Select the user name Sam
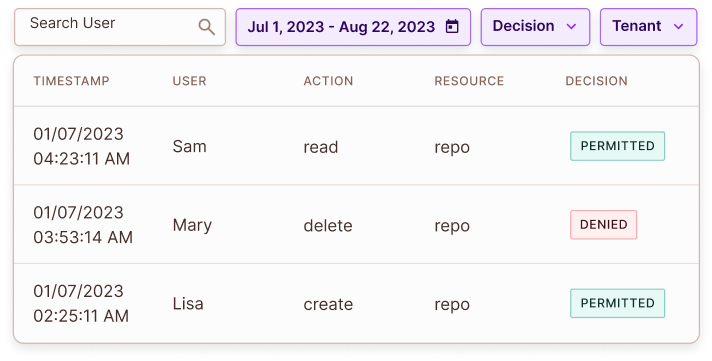The width and height of the screenshot is (712, 361). pyautogui.click(x=189, y=147)
